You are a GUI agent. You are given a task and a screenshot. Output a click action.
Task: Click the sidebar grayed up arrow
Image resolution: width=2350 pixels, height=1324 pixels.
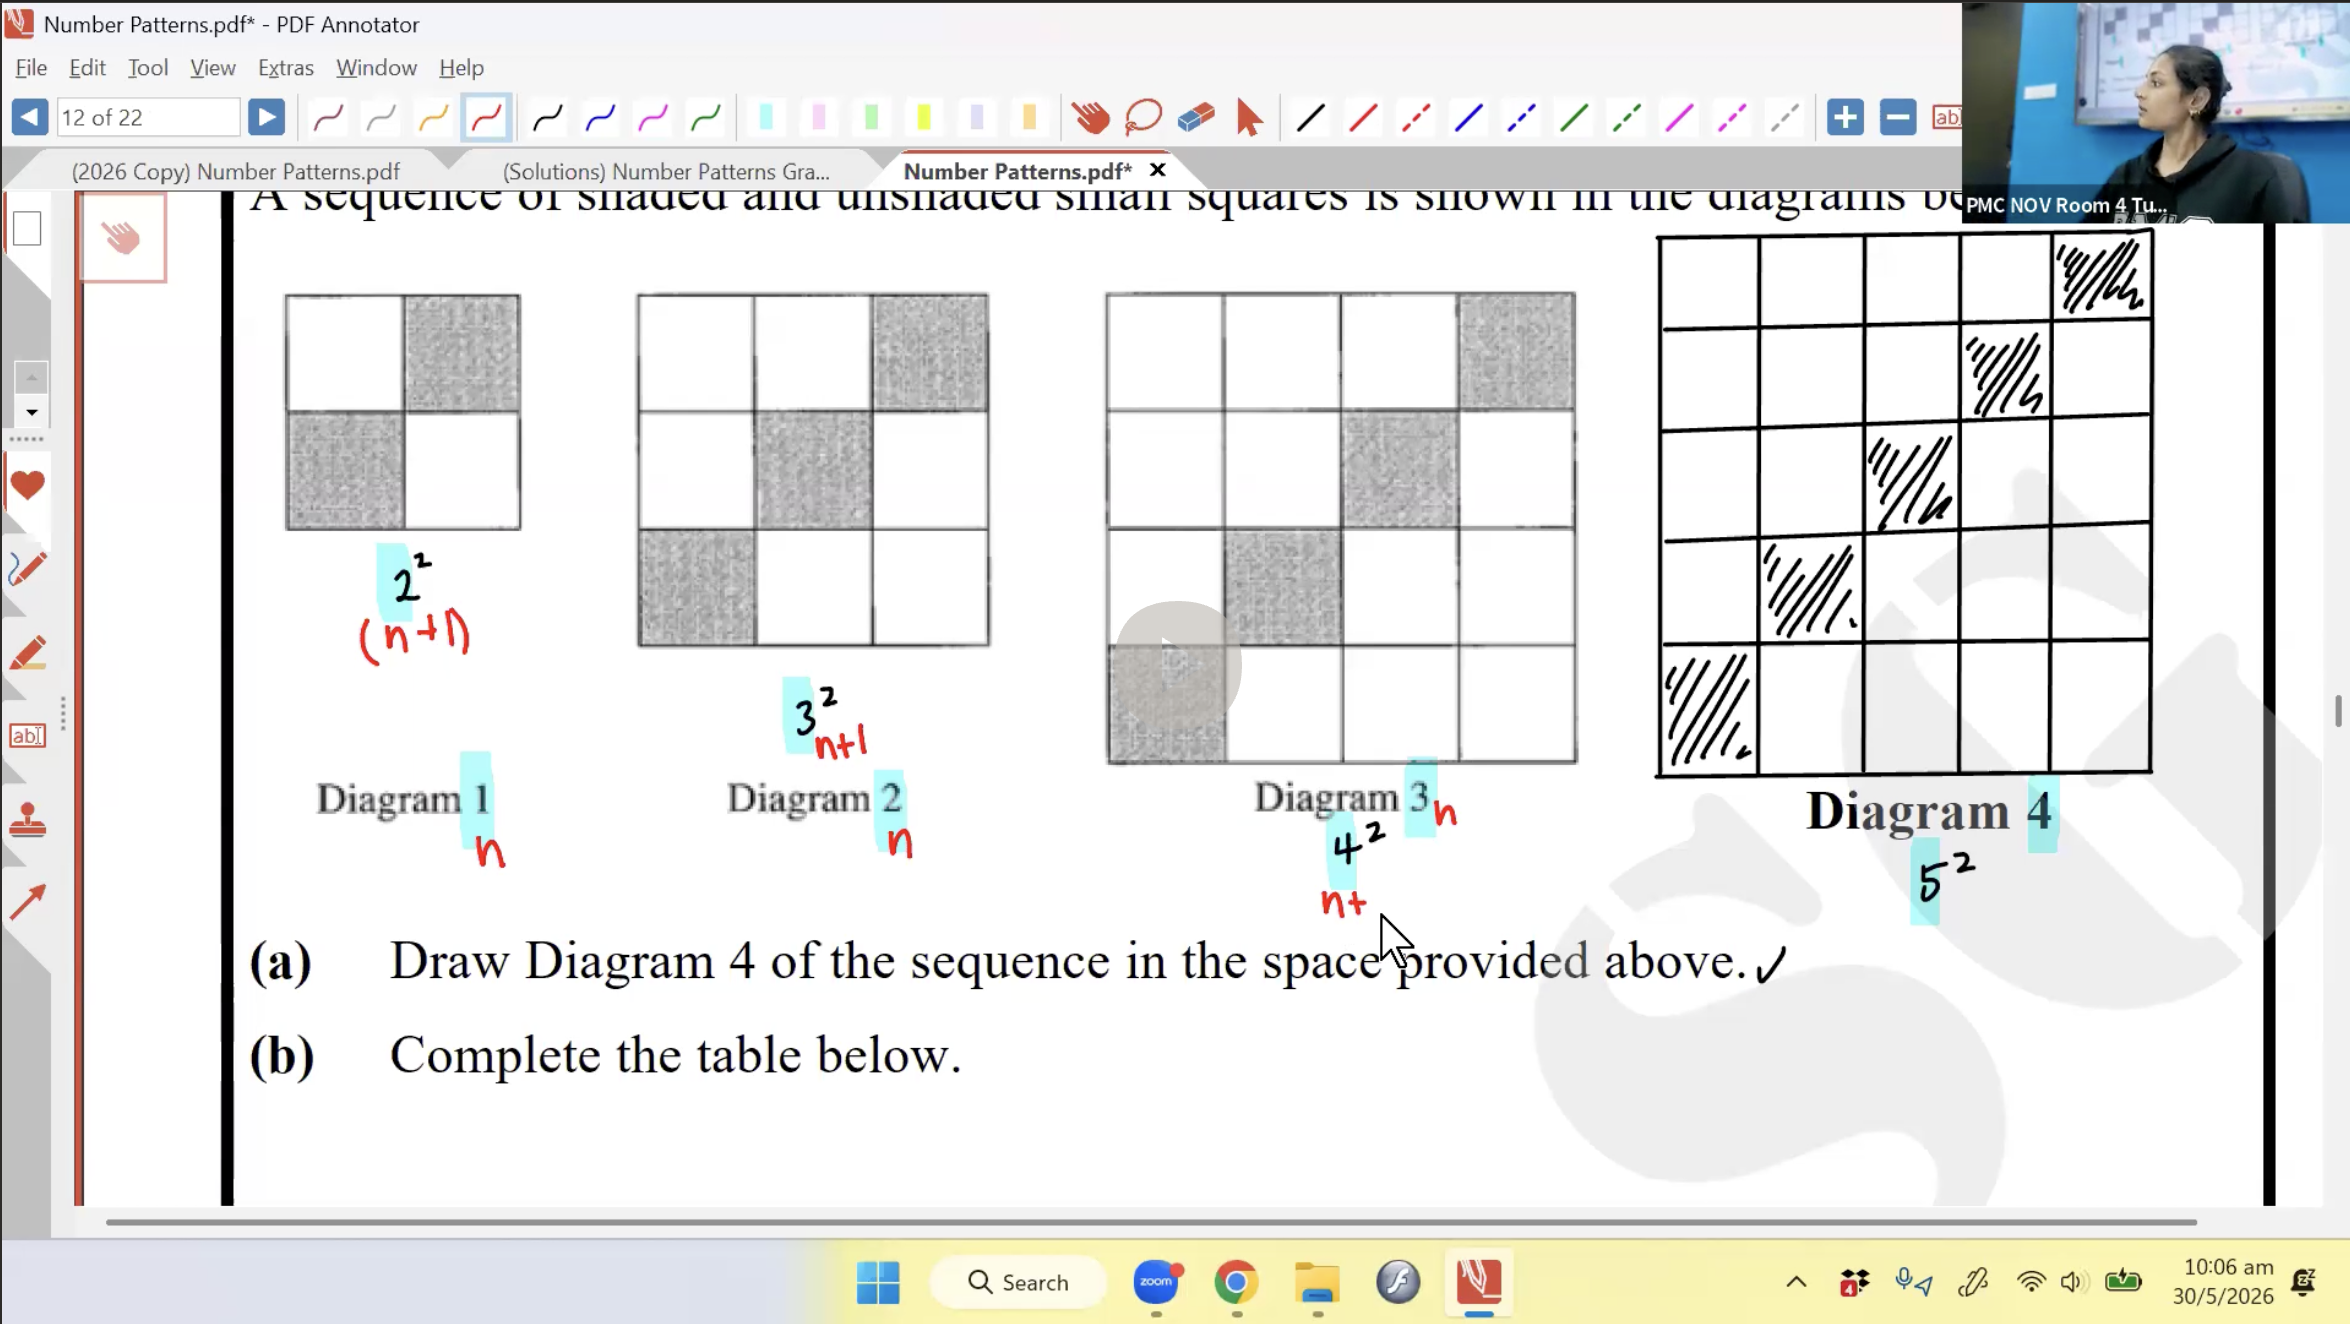[x=31, y=377]
